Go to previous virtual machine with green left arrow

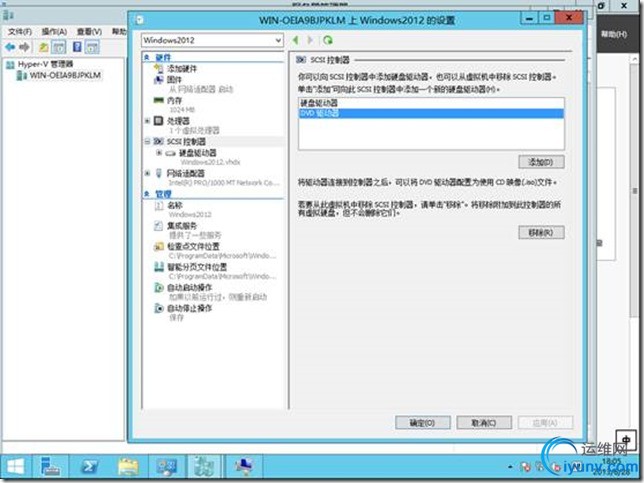(x=296, y=40)
